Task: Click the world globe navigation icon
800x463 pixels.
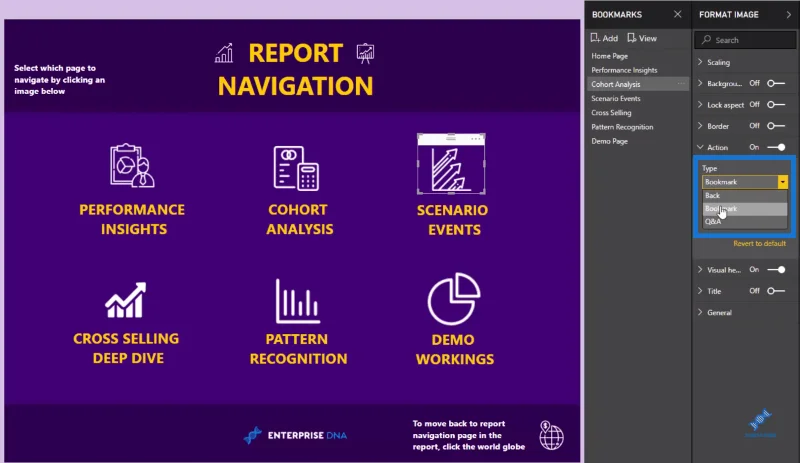Action: click(x=551, y=435)
